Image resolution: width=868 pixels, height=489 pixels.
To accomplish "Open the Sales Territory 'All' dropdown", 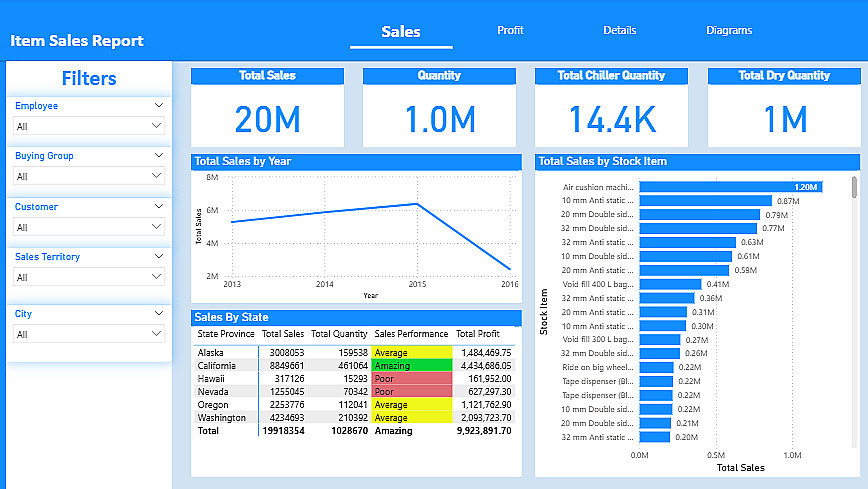I will click(89, 277).
